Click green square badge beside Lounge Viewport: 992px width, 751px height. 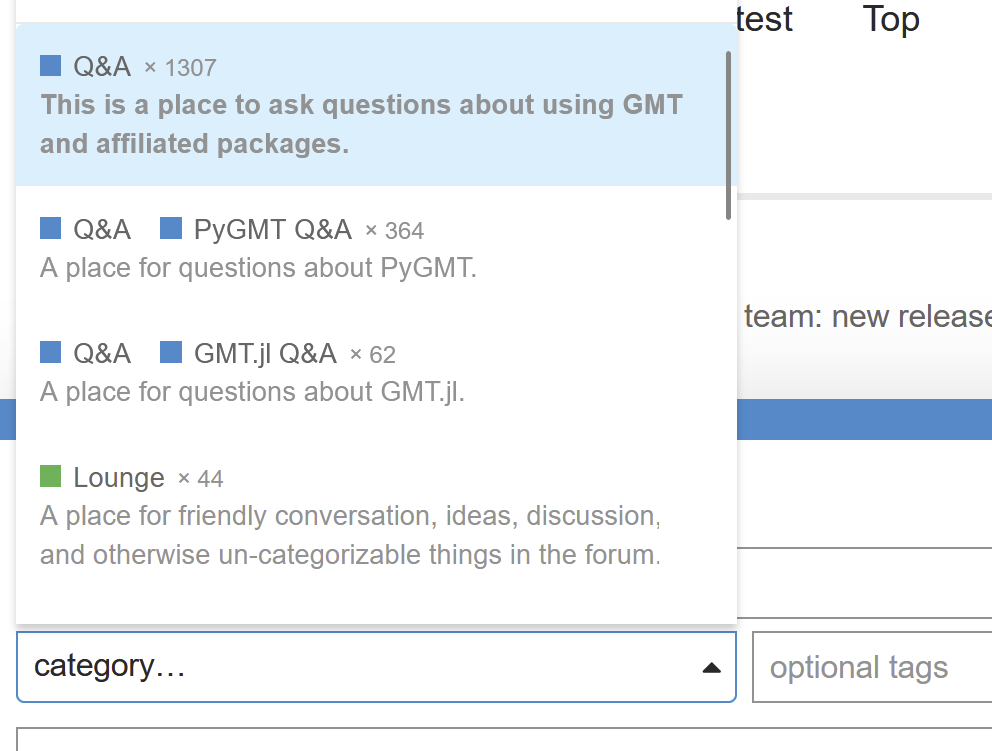tap(51, 476)
